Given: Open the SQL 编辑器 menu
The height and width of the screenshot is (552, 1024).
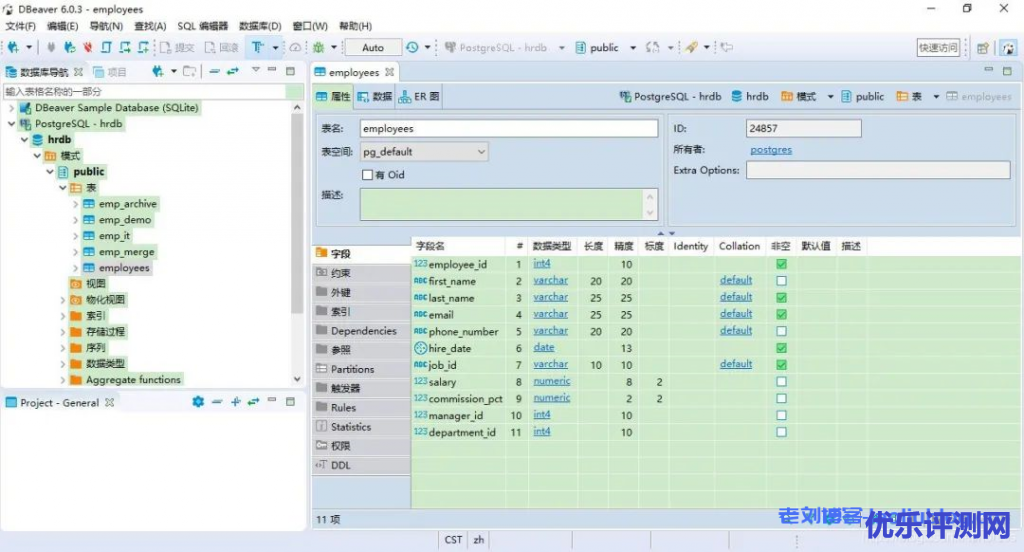Looking at the screenshot, I should [202, 26].
